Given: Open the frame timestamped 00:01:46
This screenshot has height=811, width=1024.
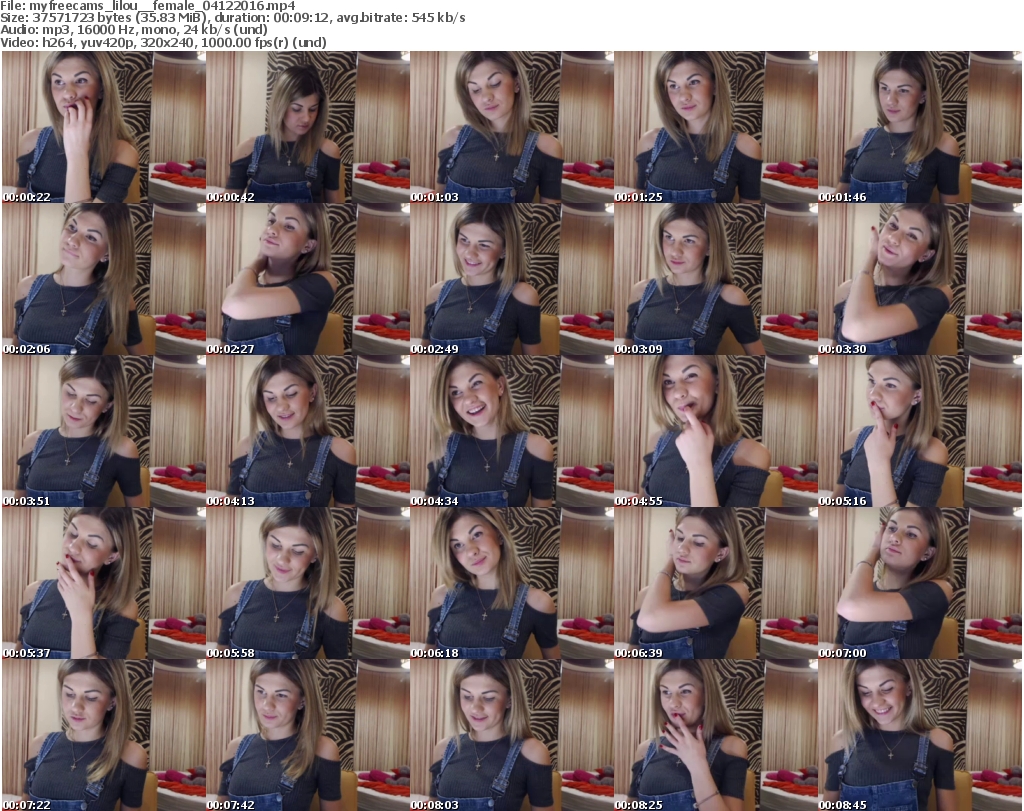Looking at the screenshot, I should tap(920, 127).
